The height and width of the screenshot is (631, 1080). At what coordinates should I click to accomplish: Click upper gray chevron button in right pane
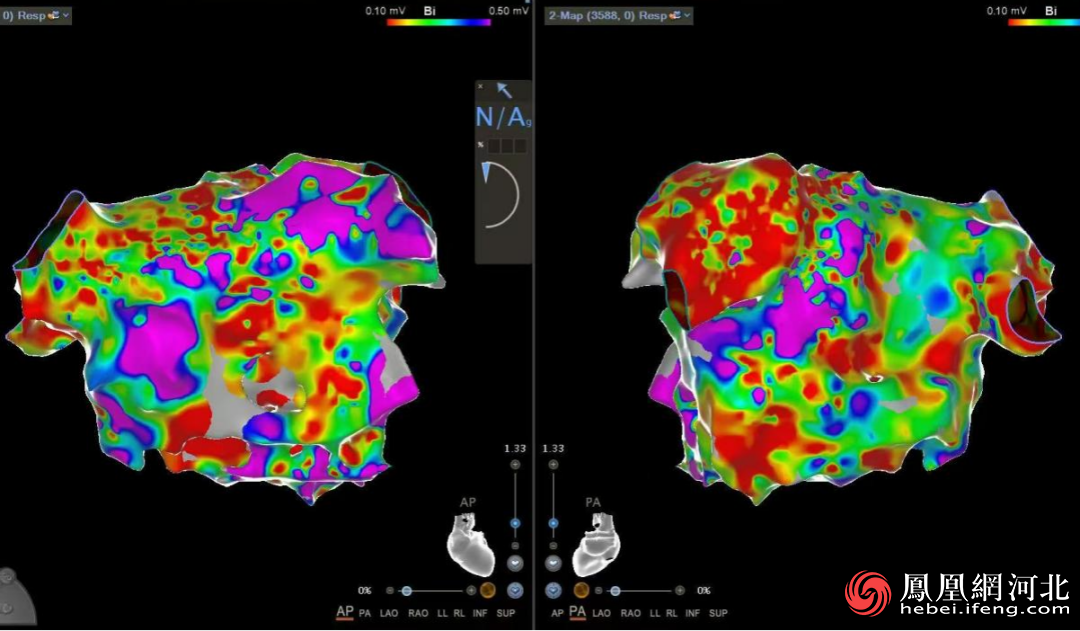point(553,563)
